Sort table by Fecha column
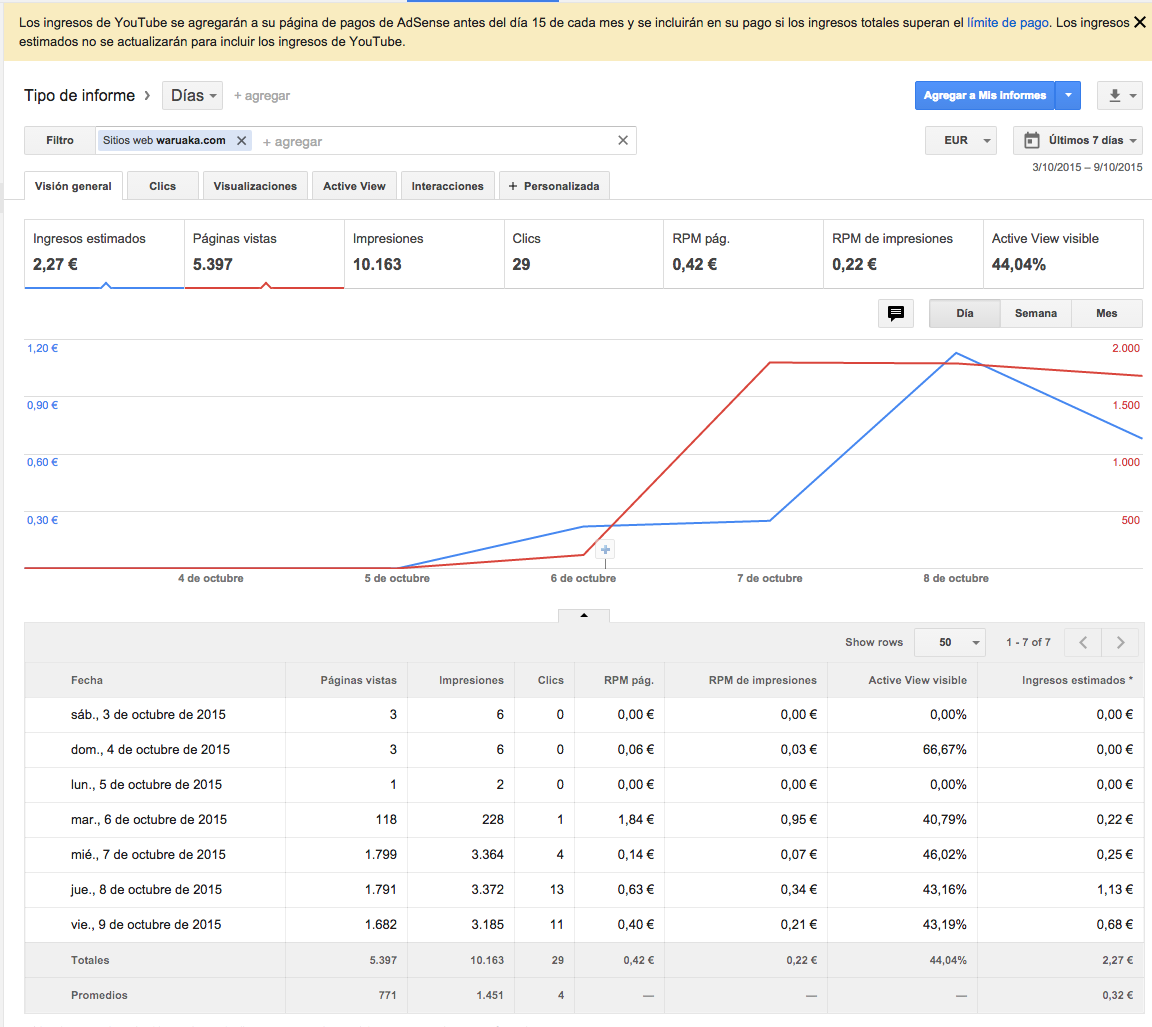Viewport: 1152px width, 1027px height. tap(87, 680)
